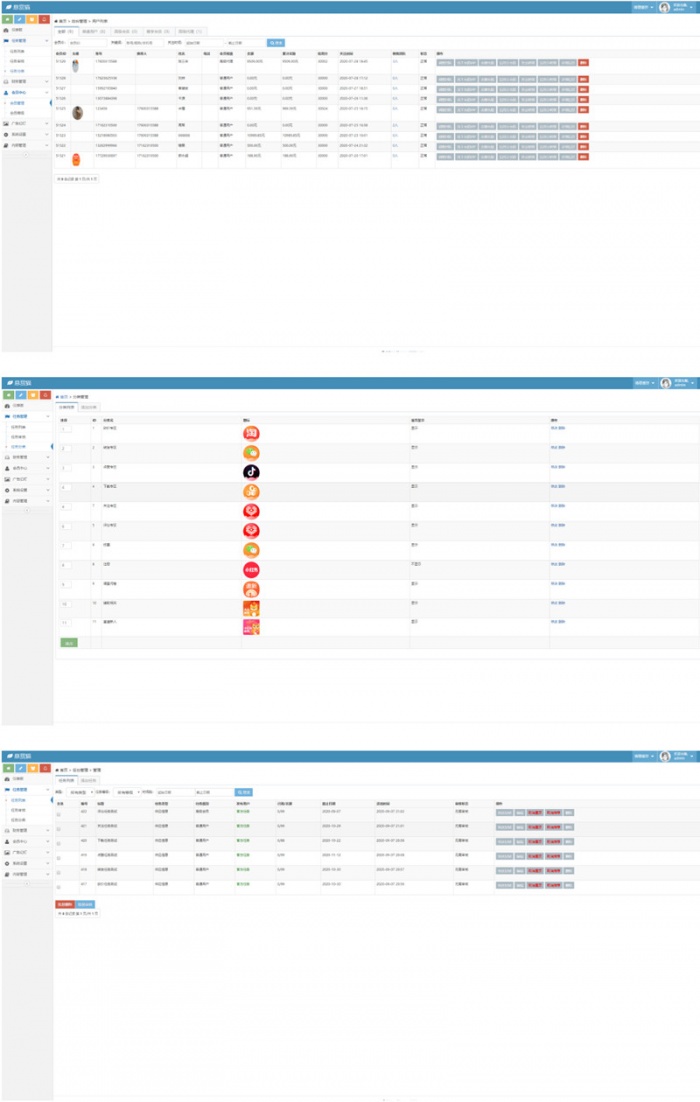Click the TikTok icon in the category list
The height and width of the screenshot is (1102, 700).
click(x=251, y=472)
